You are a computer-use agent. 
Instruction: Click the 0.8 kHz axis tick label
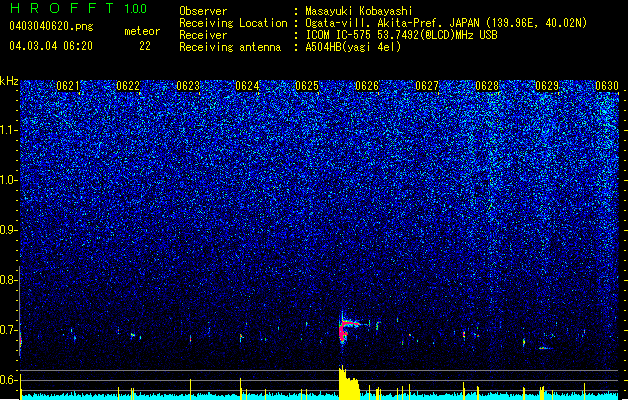point(8,280)
